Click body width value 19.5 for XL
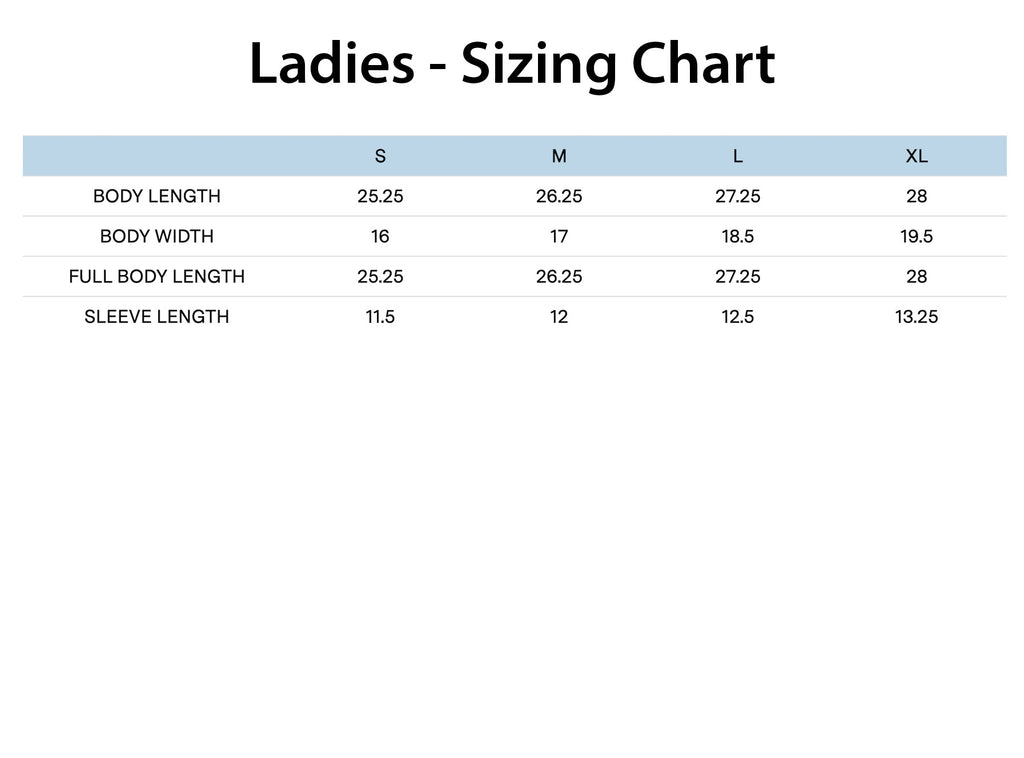This screenshot has width=1024, height=758. coord(916,236)
